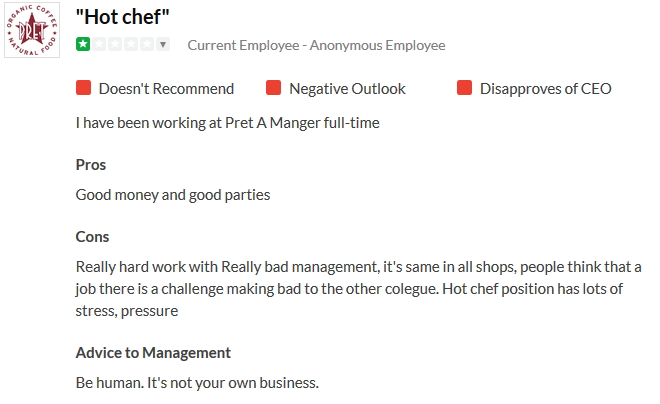Click the first green rating star
The height and width of the screenshot is (404, 660).
coord(83,45)
